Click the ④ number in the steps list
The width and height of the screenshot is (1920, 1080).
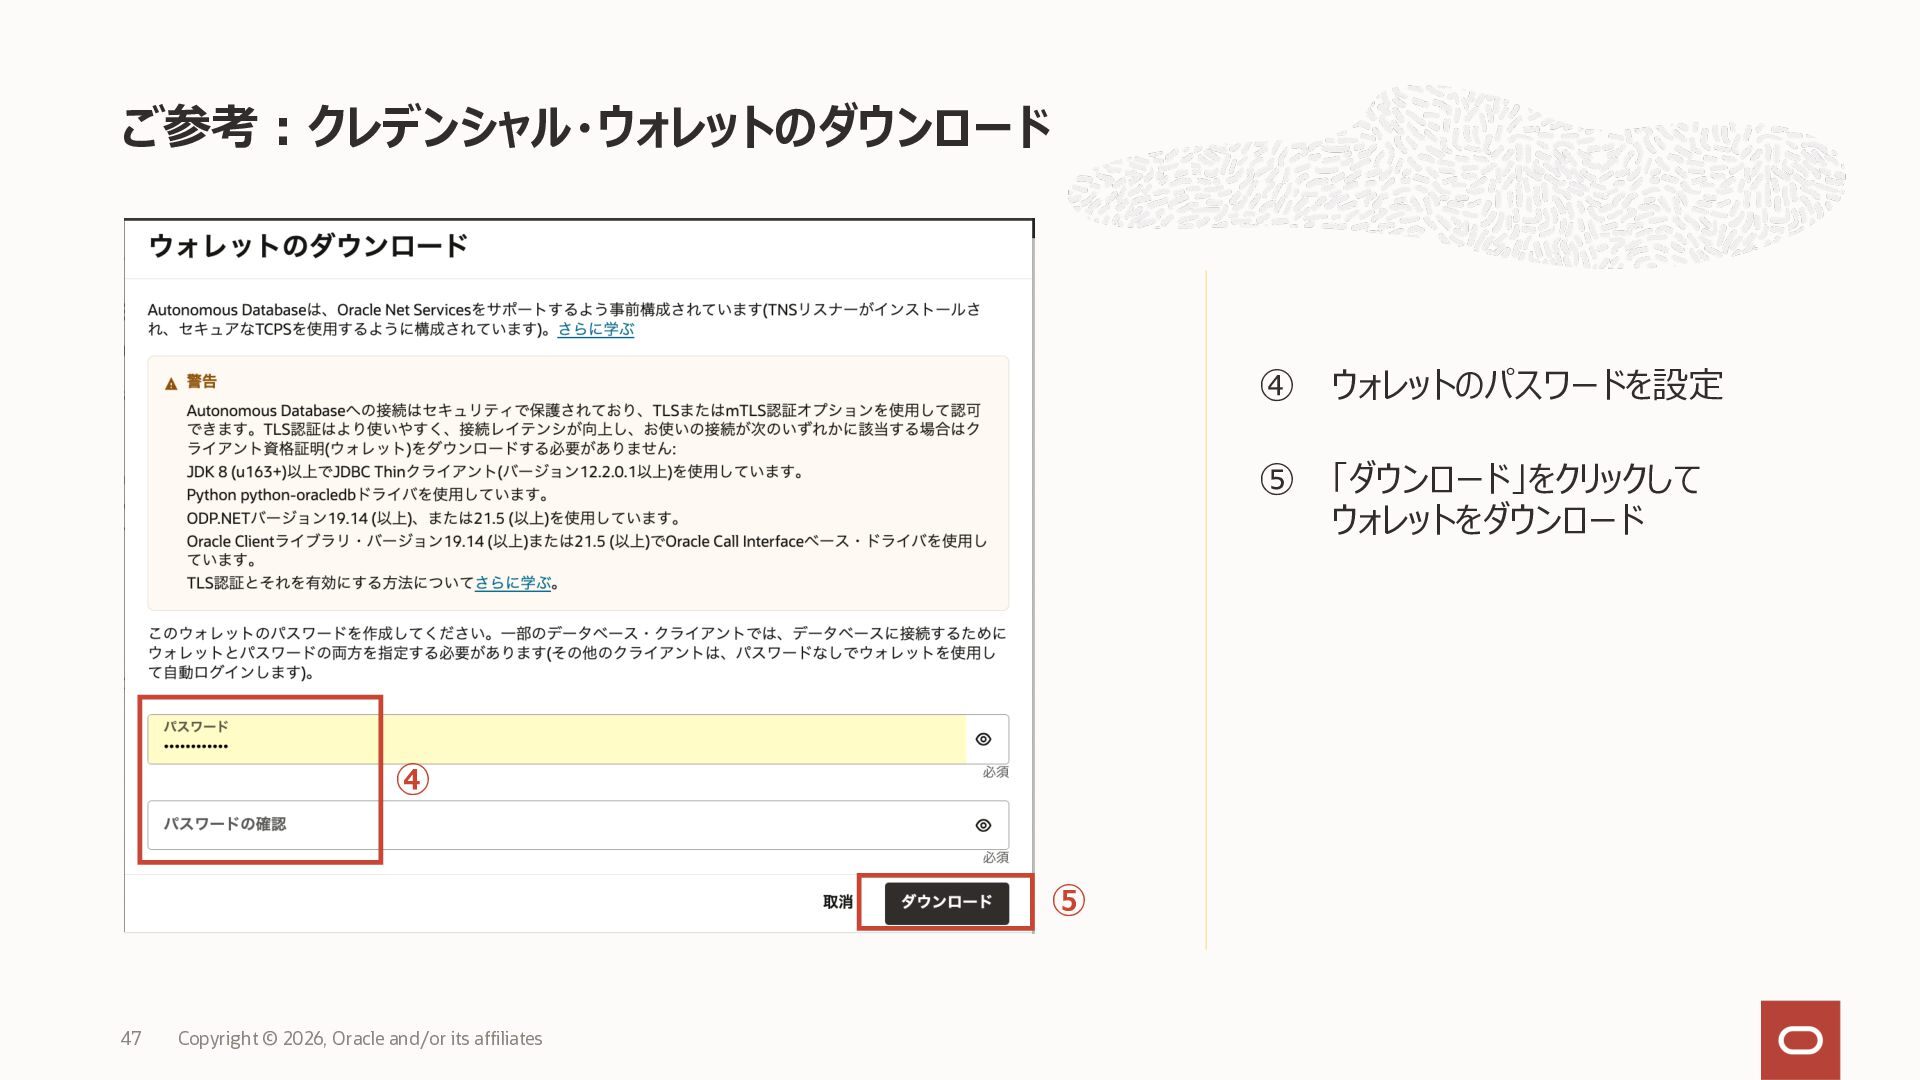pyautogui.click(x=1276, y=385)
